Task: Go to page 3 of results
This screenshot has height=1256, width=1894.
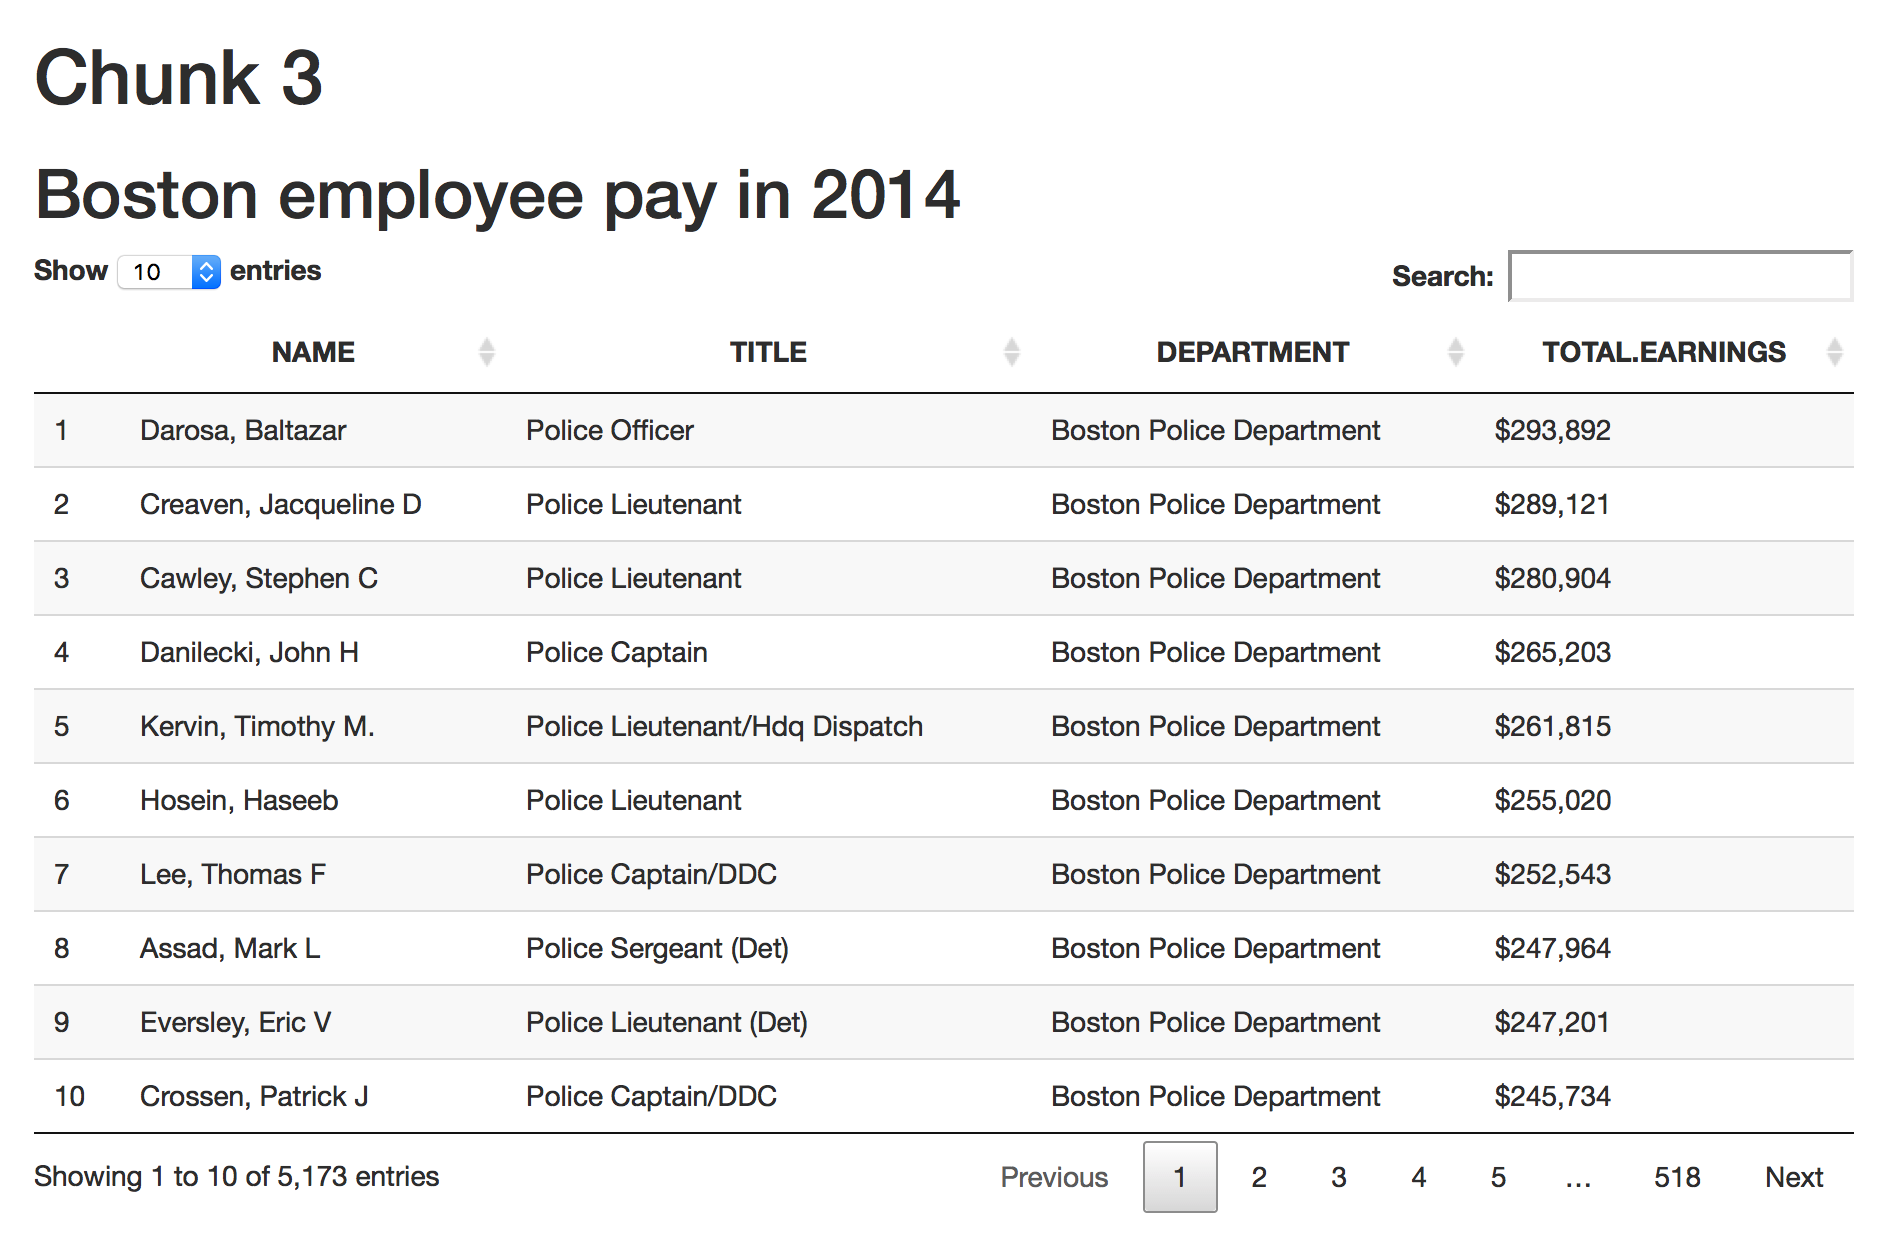Action: [1338, 1177]
